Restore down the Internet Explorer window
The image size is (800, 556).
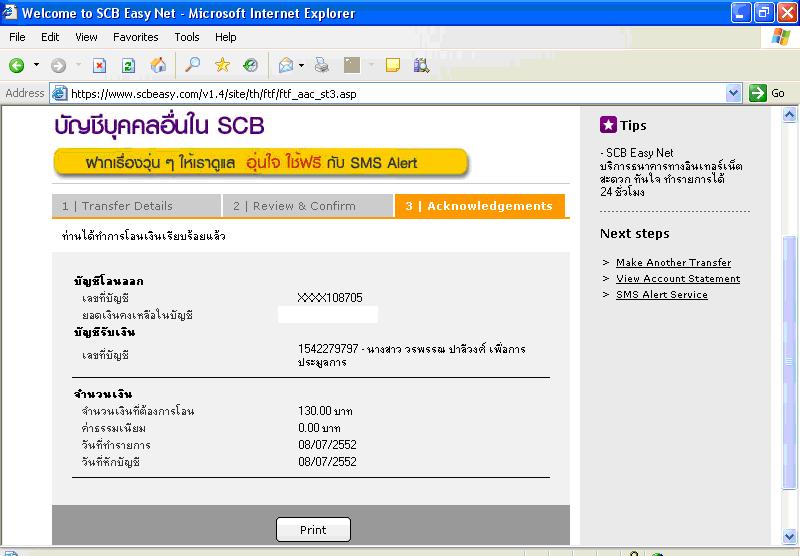(x=763, y=13)
